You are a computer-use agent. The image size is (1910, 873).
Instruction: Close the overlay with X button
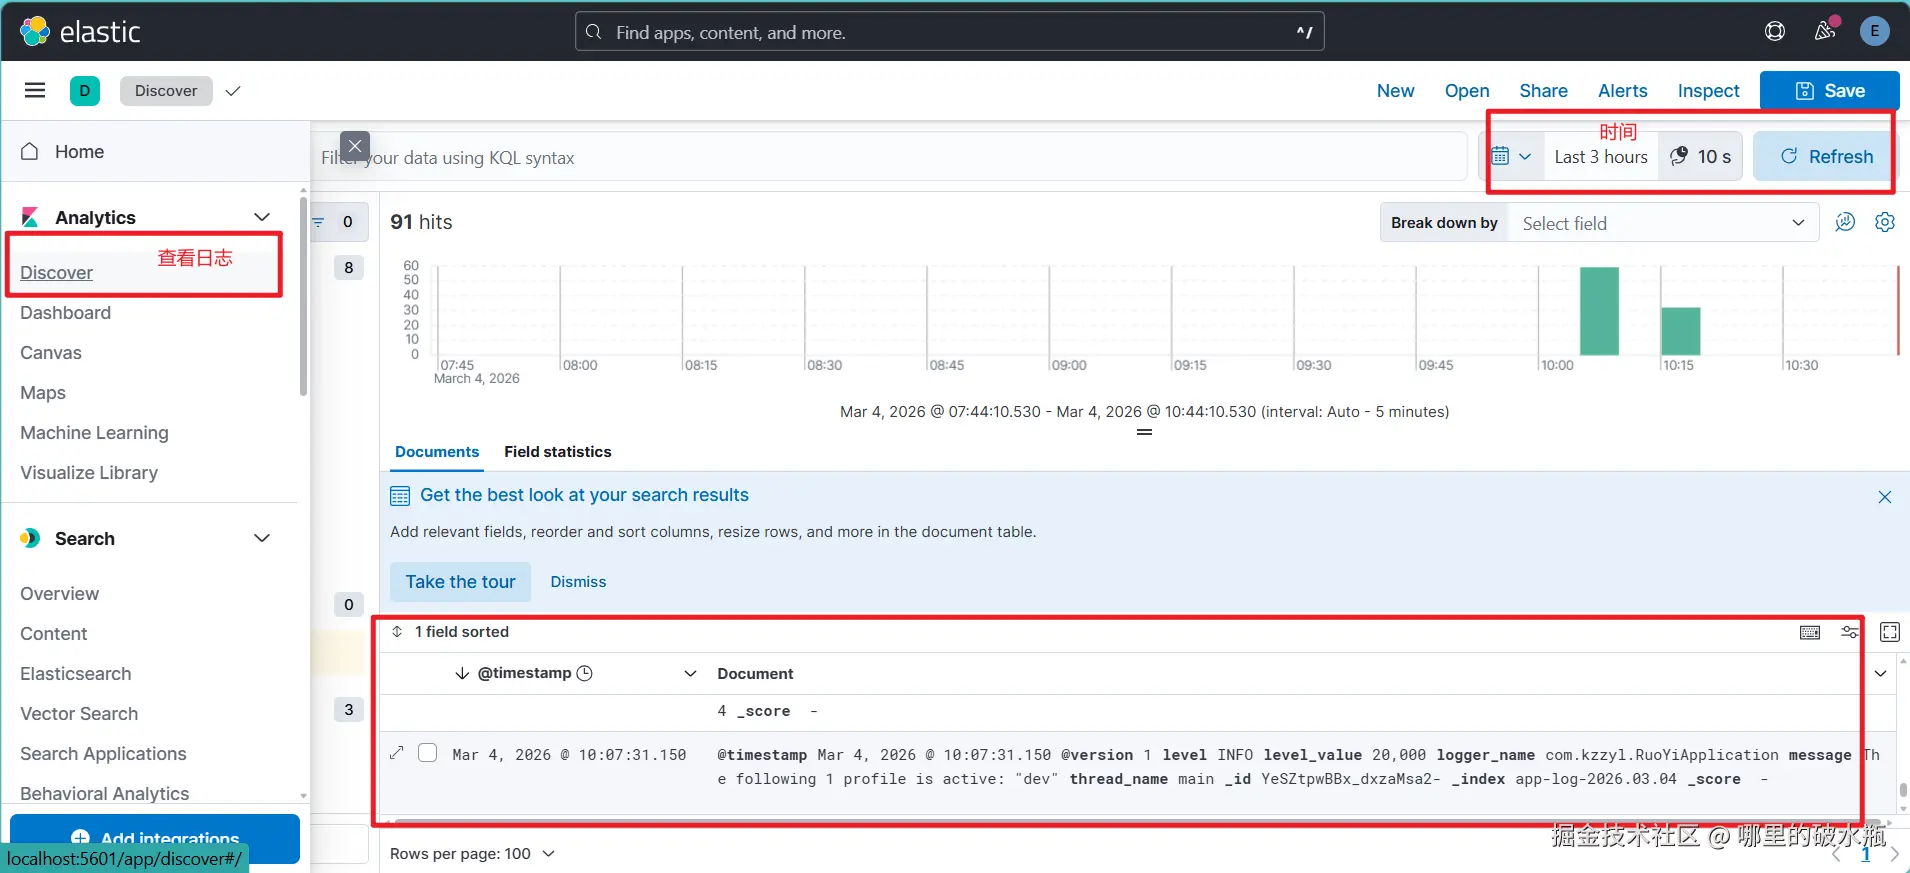coord(355,146)
